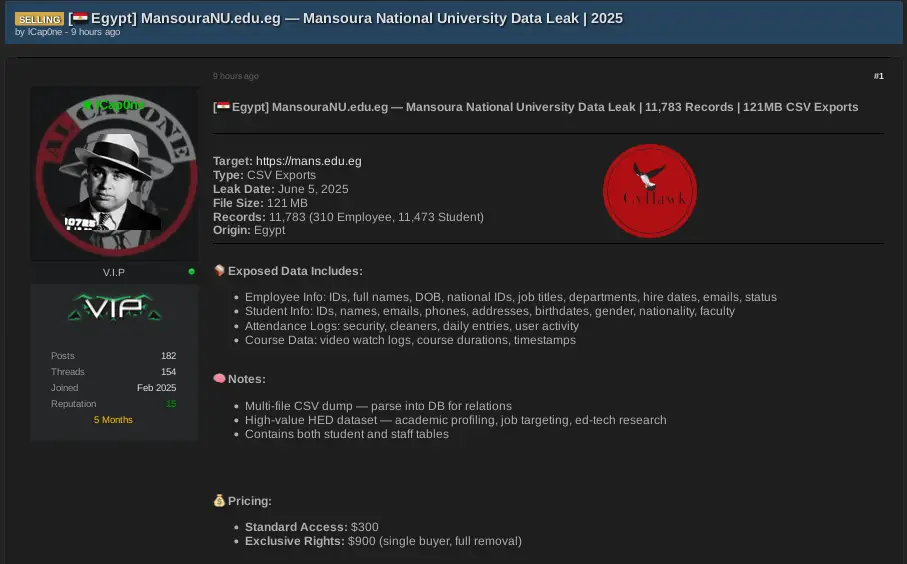Open the user avatar image
This screenshot has width=907, height=564.
[x=115, y=174]
